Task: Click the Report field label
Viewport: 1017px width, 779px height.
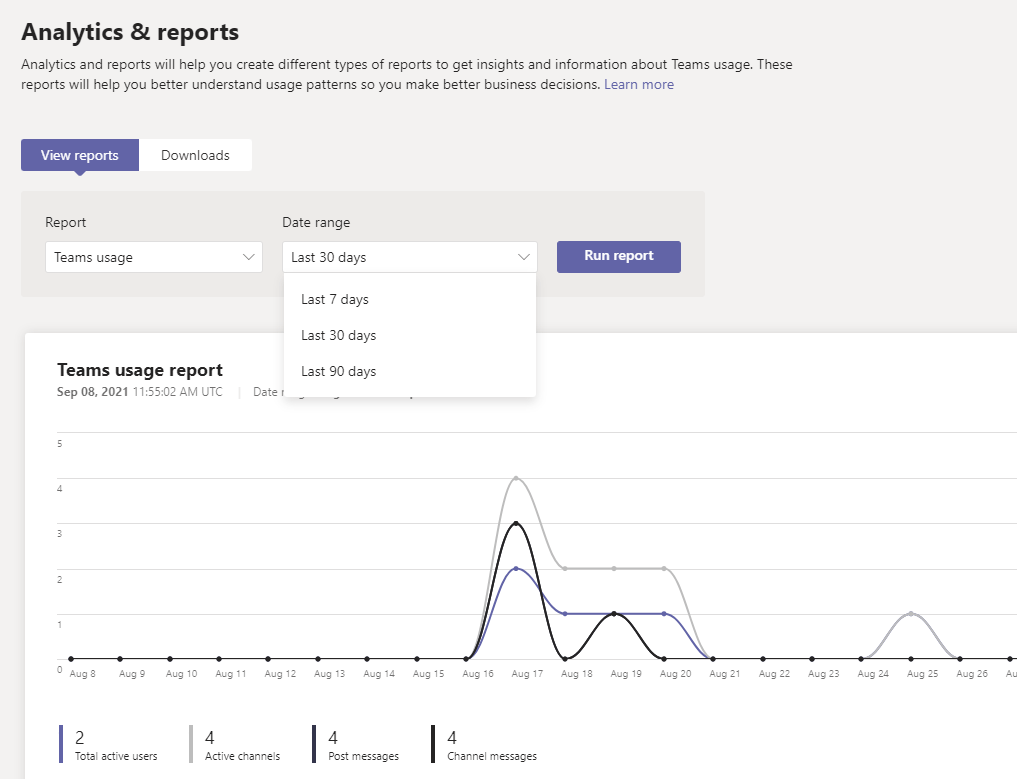Action: (x=66, y=222)
